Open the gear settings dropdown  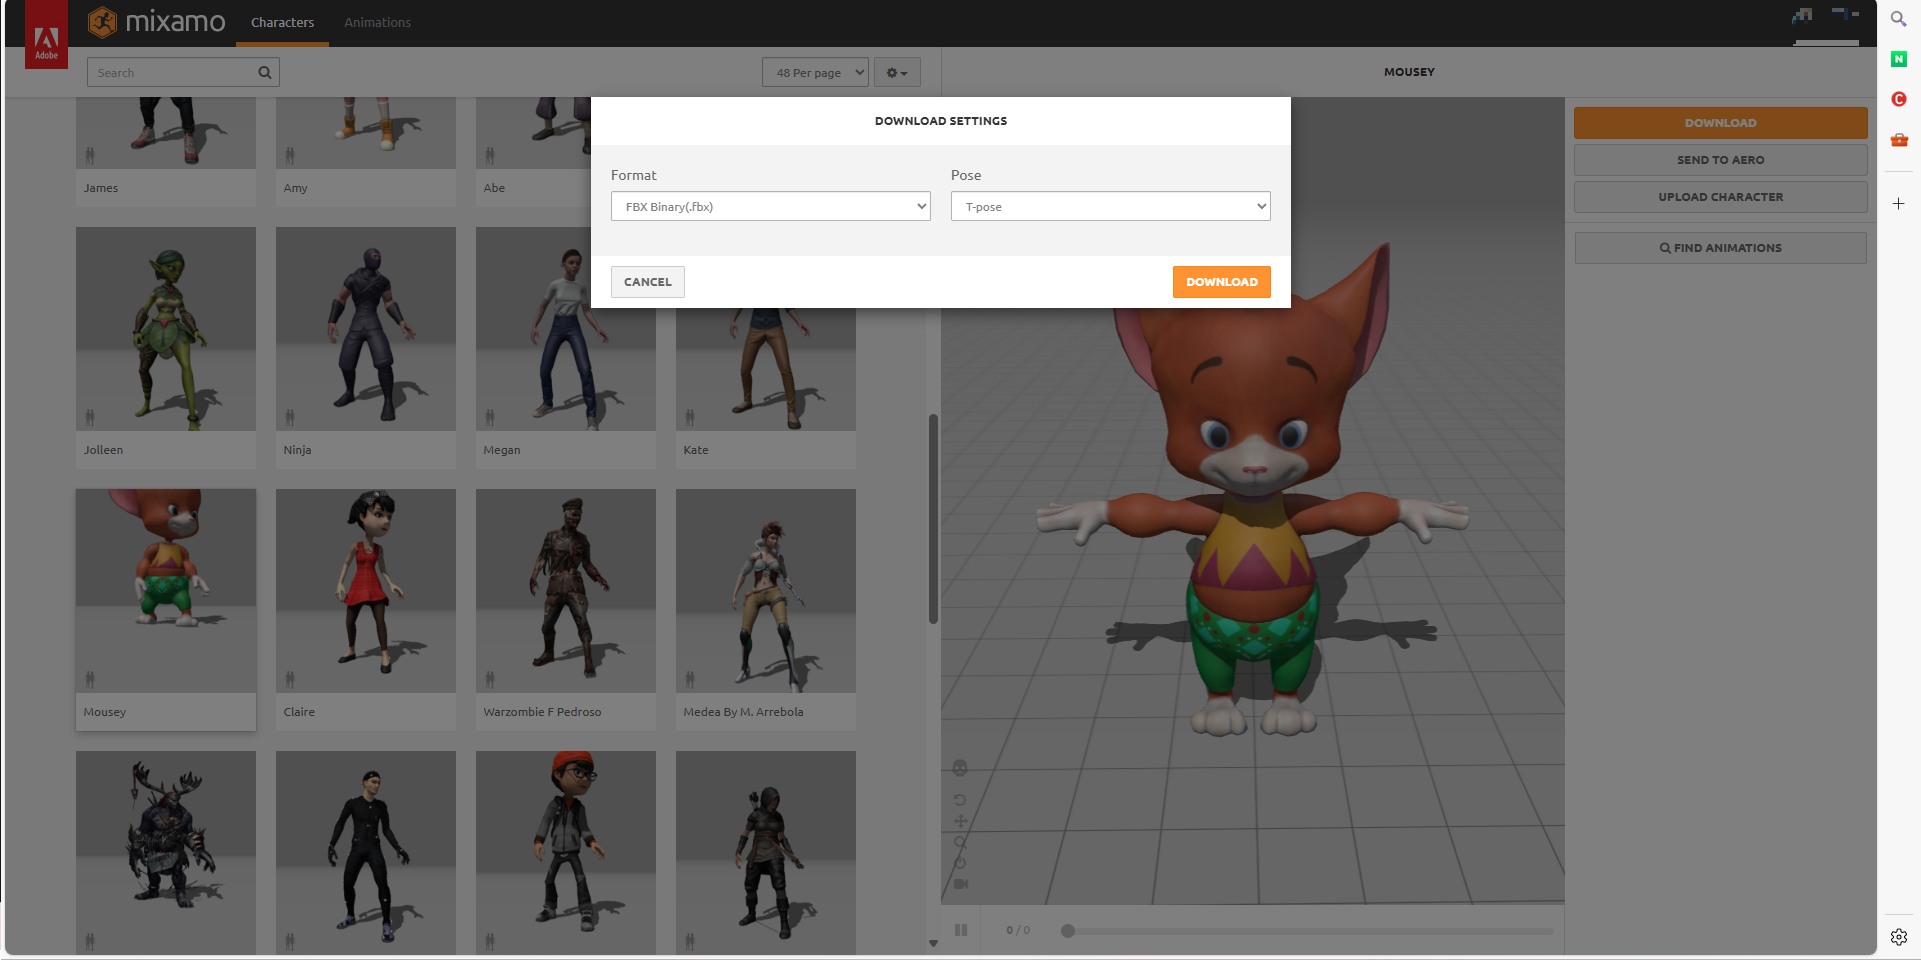897,72
